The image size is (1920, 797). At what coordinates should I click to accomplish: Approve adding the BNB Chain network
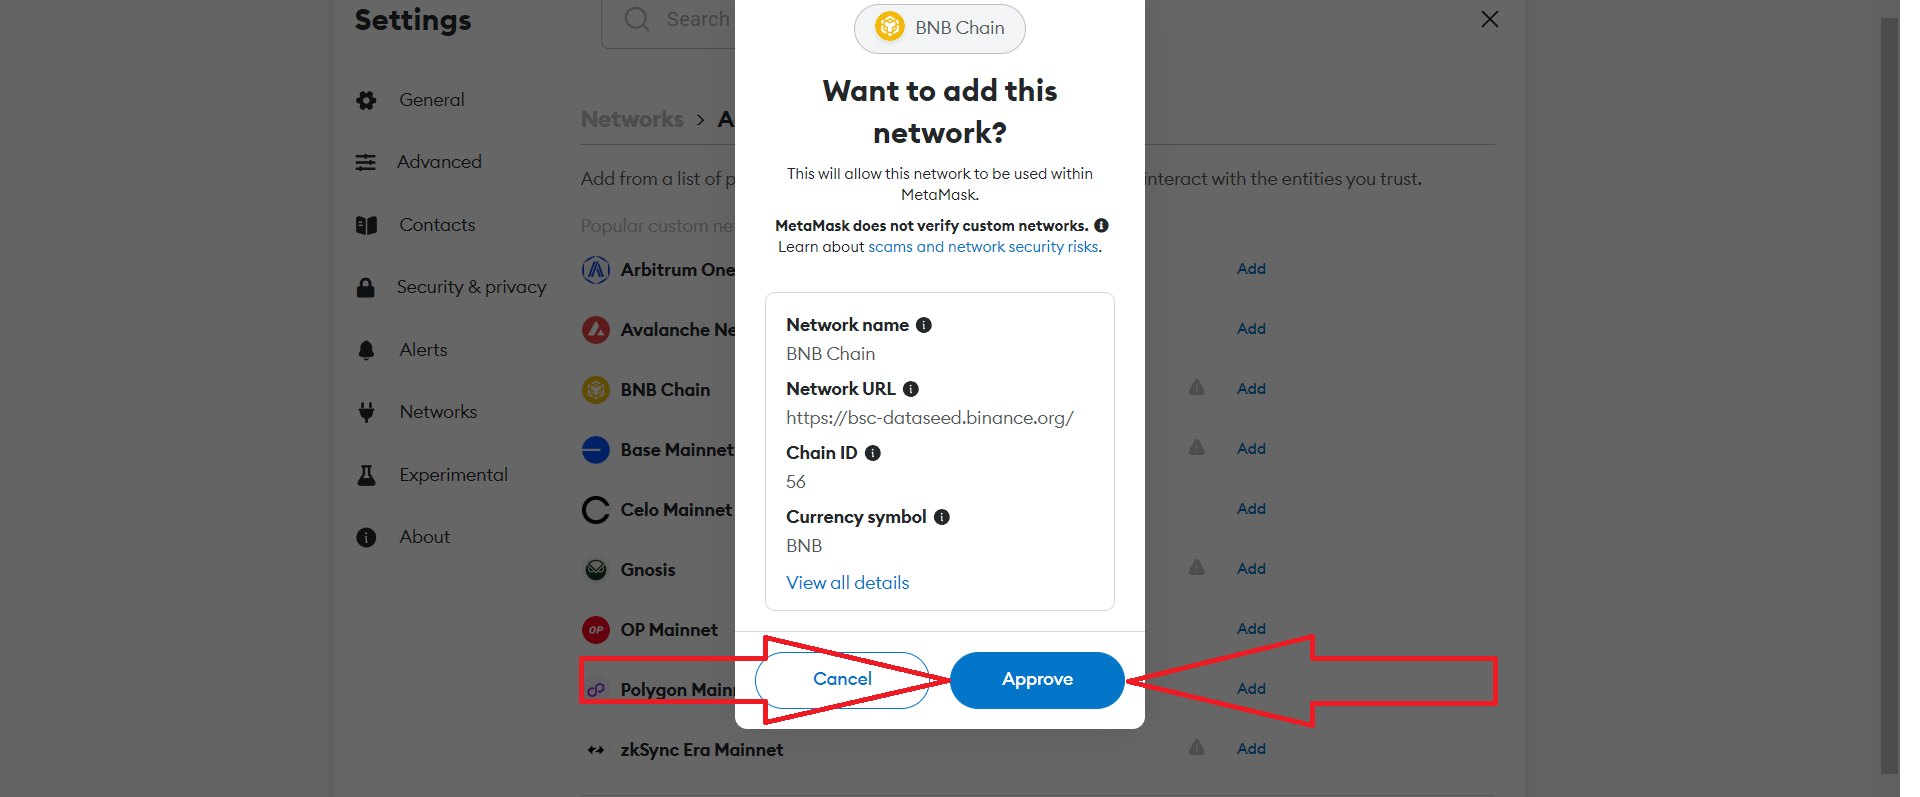pyautogui.click(x=1036, y=680)
